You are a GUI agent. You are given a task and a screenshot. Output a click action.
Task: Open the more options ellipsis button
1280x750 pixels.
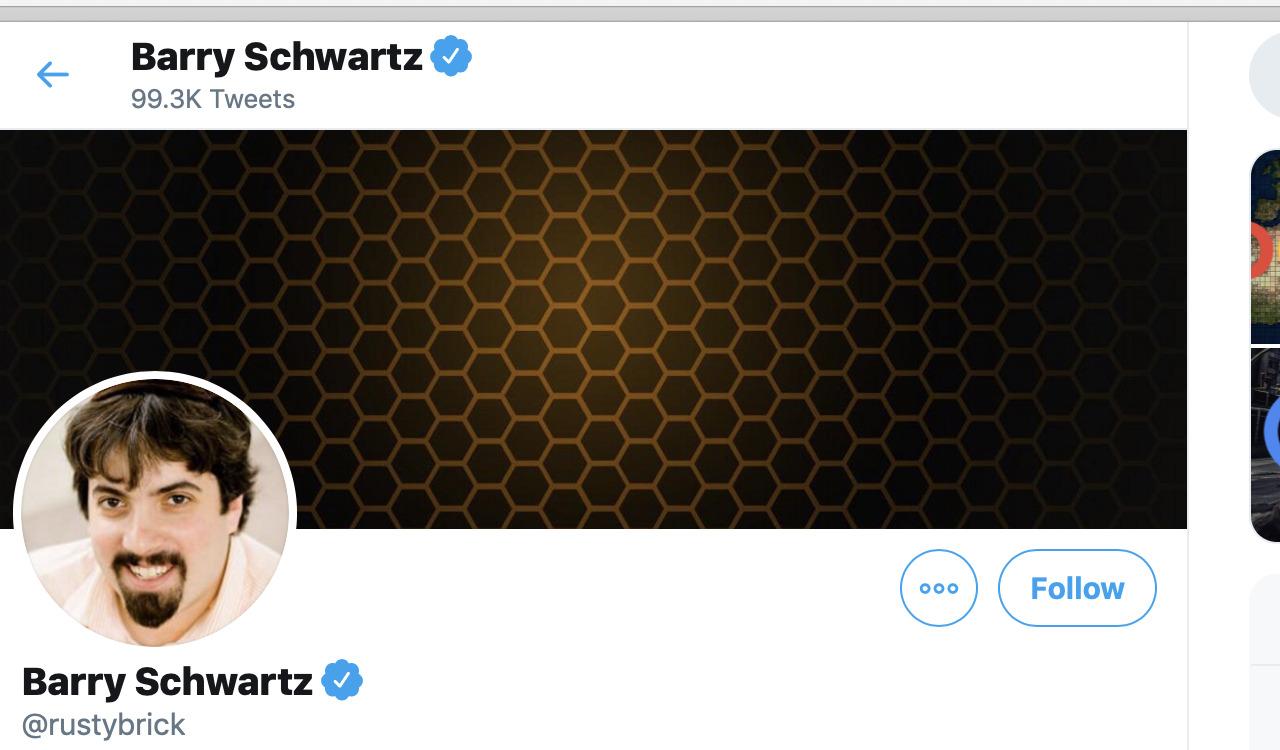[938, 588]
